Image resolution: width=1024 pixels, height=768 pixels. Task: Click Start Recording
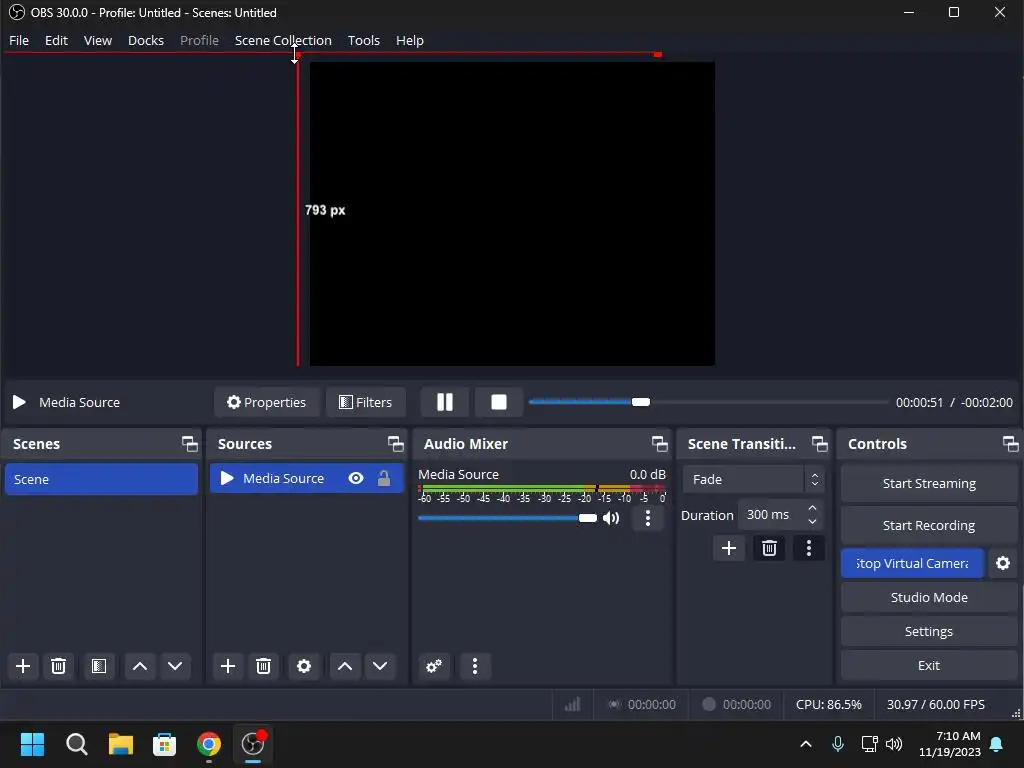click(929, 526)
